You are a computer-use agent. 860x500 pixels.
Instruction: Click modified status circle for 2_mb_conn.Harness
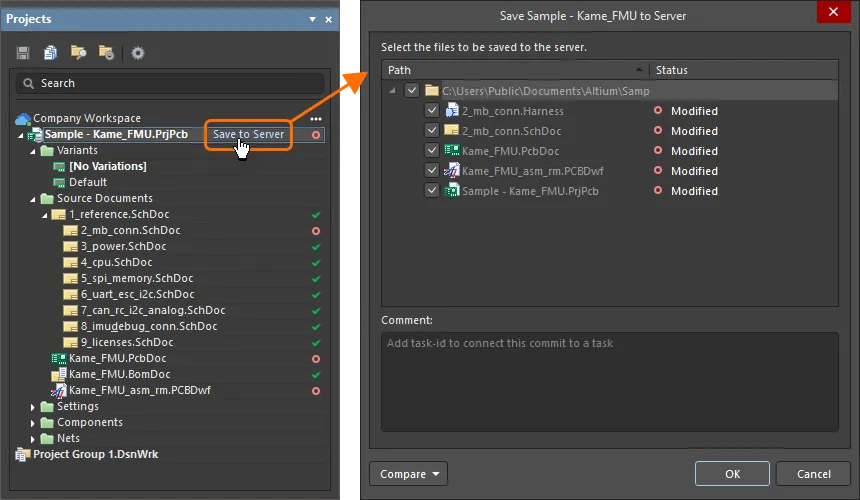(658, 110)
